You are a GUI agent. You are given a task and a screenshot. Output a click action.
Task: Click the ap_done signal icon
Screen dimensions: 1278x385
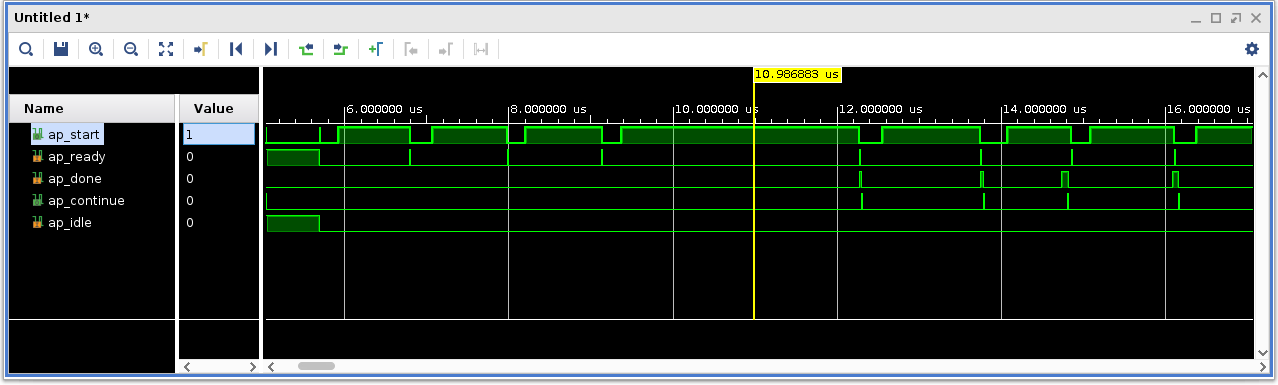tap(38, 178)
